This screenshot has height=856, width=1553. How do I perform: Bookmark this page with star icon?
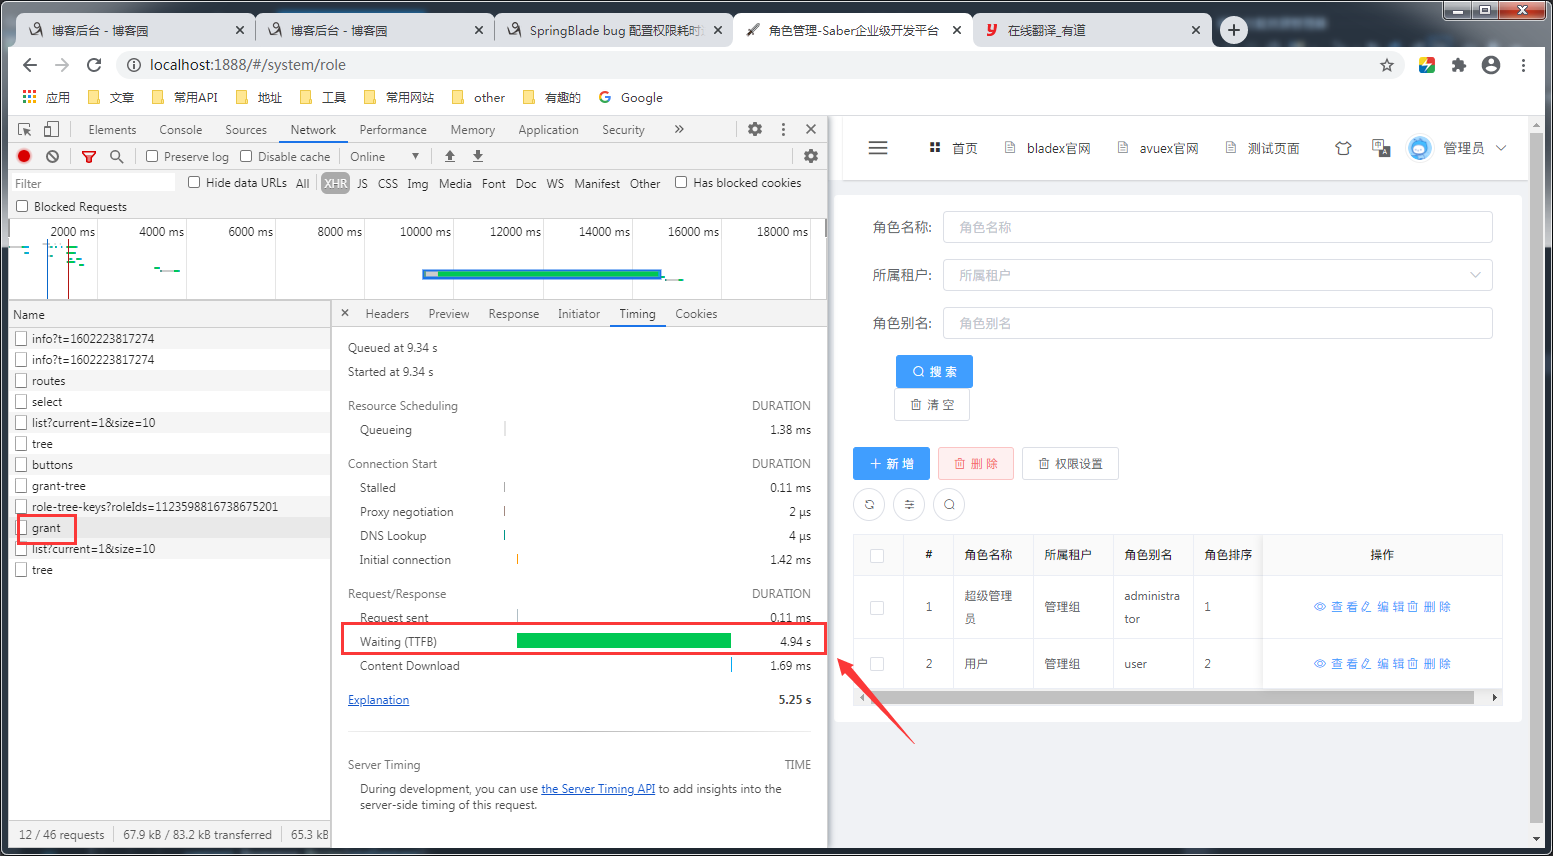coord(1387,65)
